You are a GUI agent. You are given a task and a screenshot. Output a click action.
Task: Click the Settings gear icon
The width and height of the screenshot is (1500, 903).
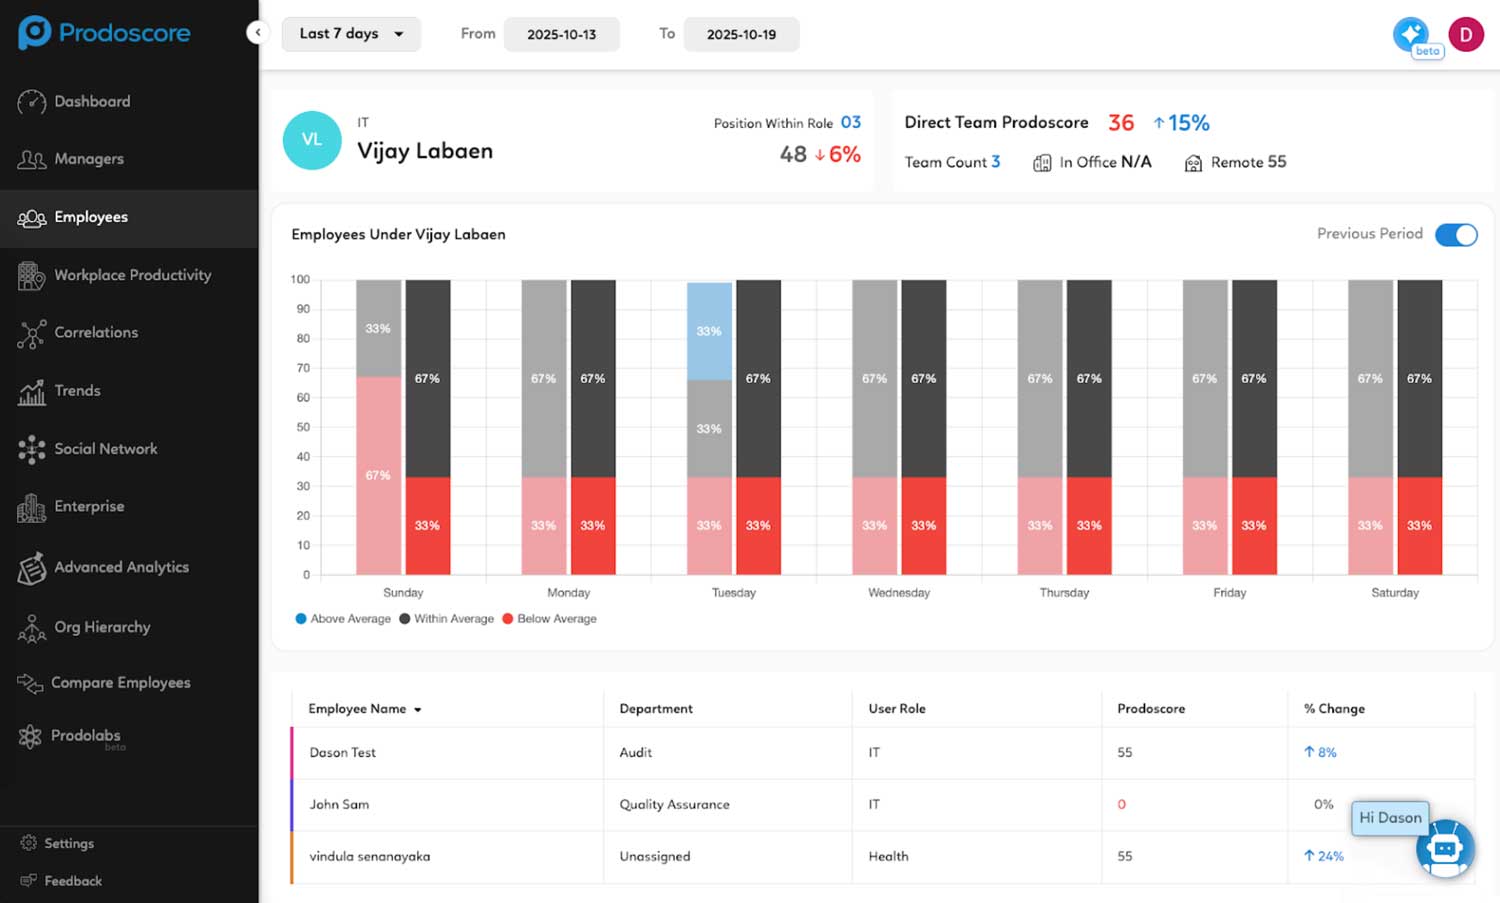pos(29,843)
